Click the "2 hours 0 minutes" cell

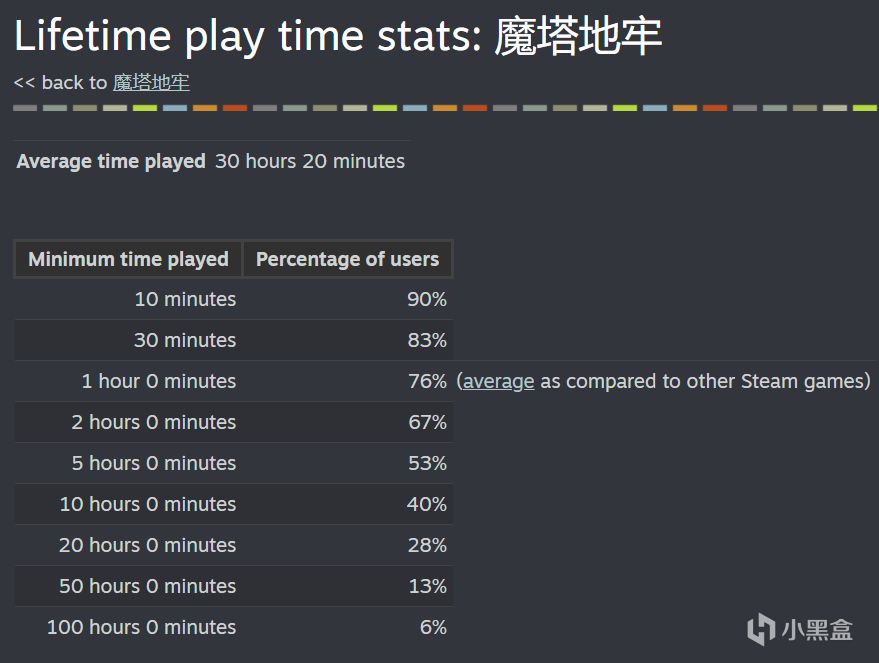pos(154,422)
